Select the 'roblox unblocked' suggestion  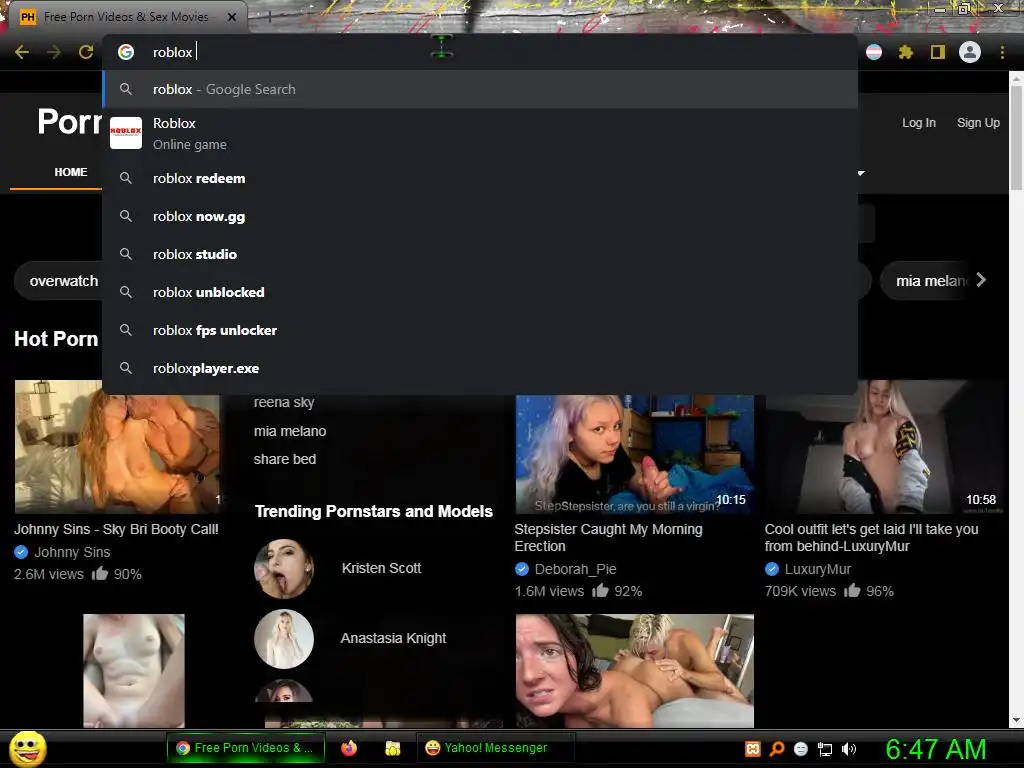click(x=480, y=292)
